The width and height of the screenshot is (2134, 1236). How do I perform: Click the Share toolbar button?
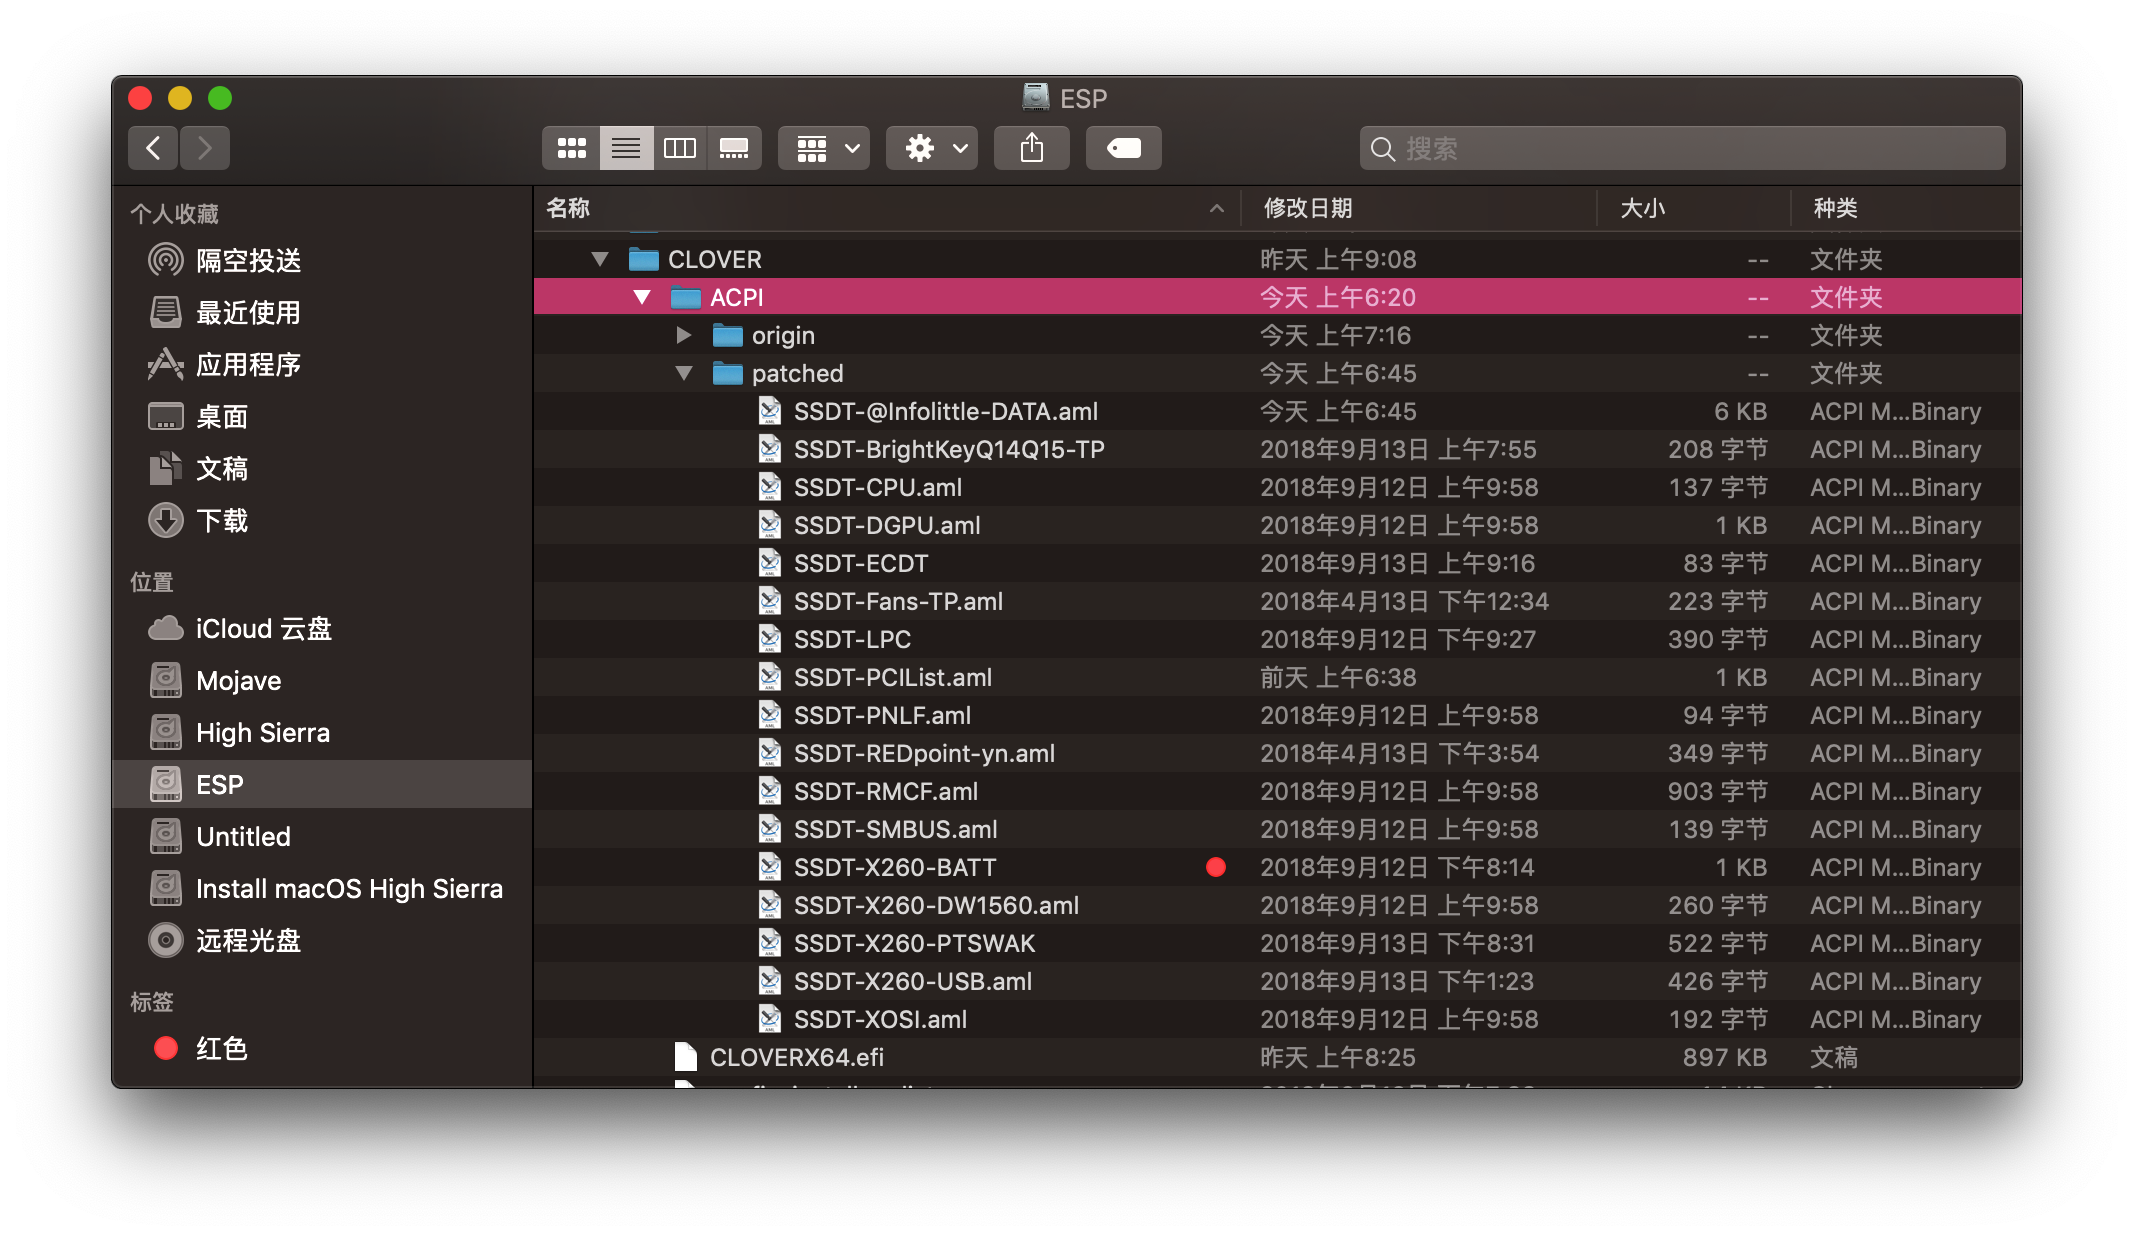(x=1031, y=149)
